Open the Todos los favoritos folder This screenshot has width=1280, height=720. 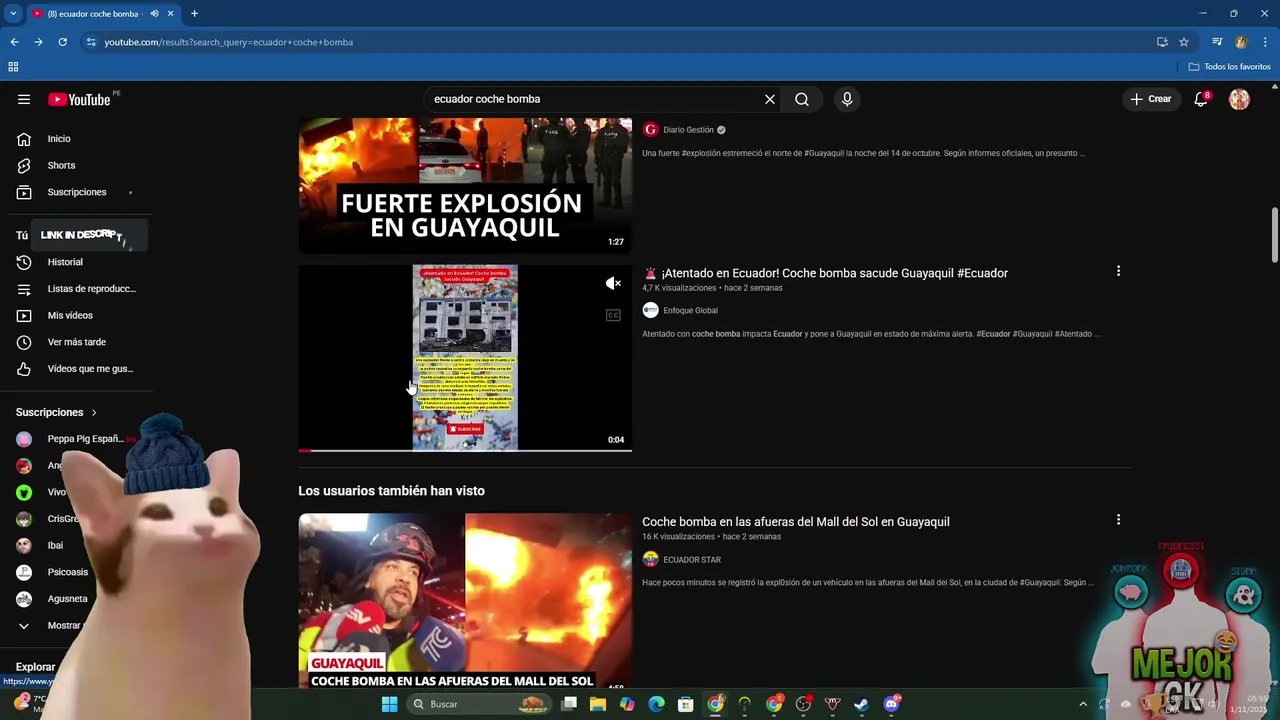coord(1230,67)
